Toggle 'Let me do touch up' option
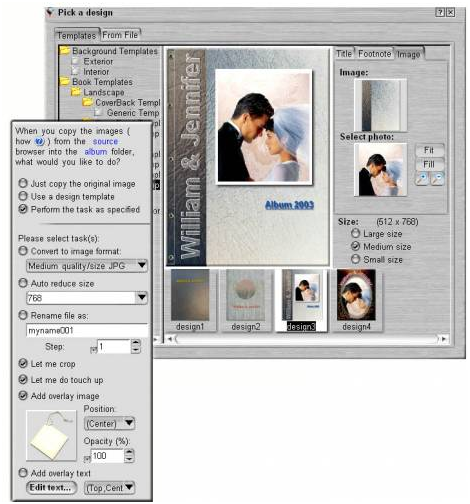 pyautogui.click(x=23, y=379)
